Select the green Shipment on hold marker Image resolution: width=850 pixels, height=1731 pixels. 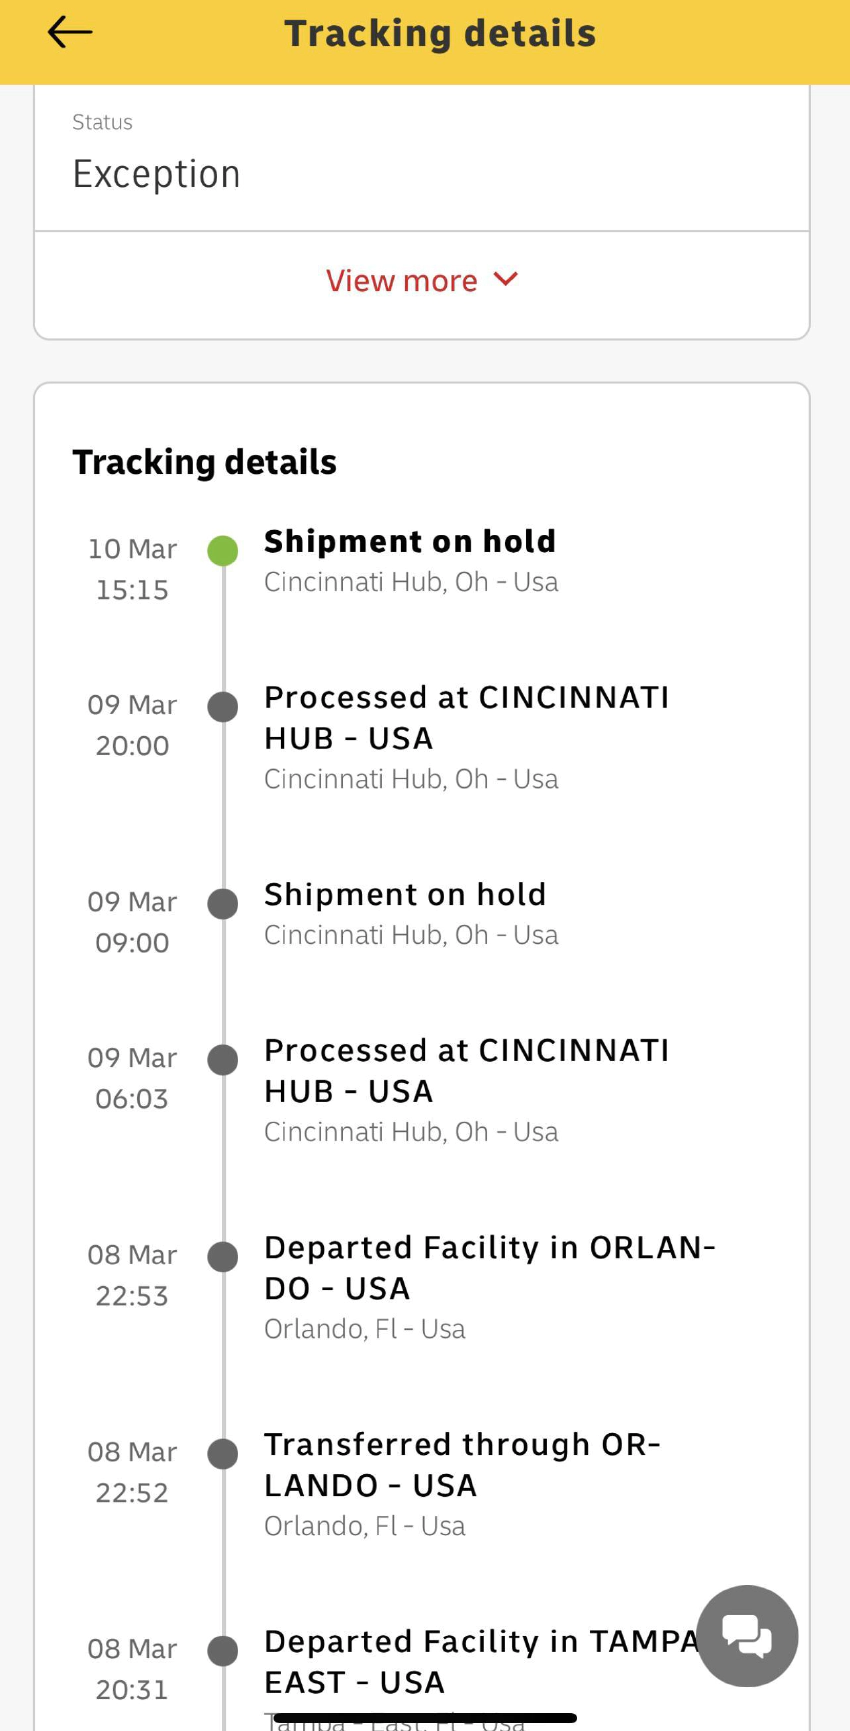coord(222,550)
